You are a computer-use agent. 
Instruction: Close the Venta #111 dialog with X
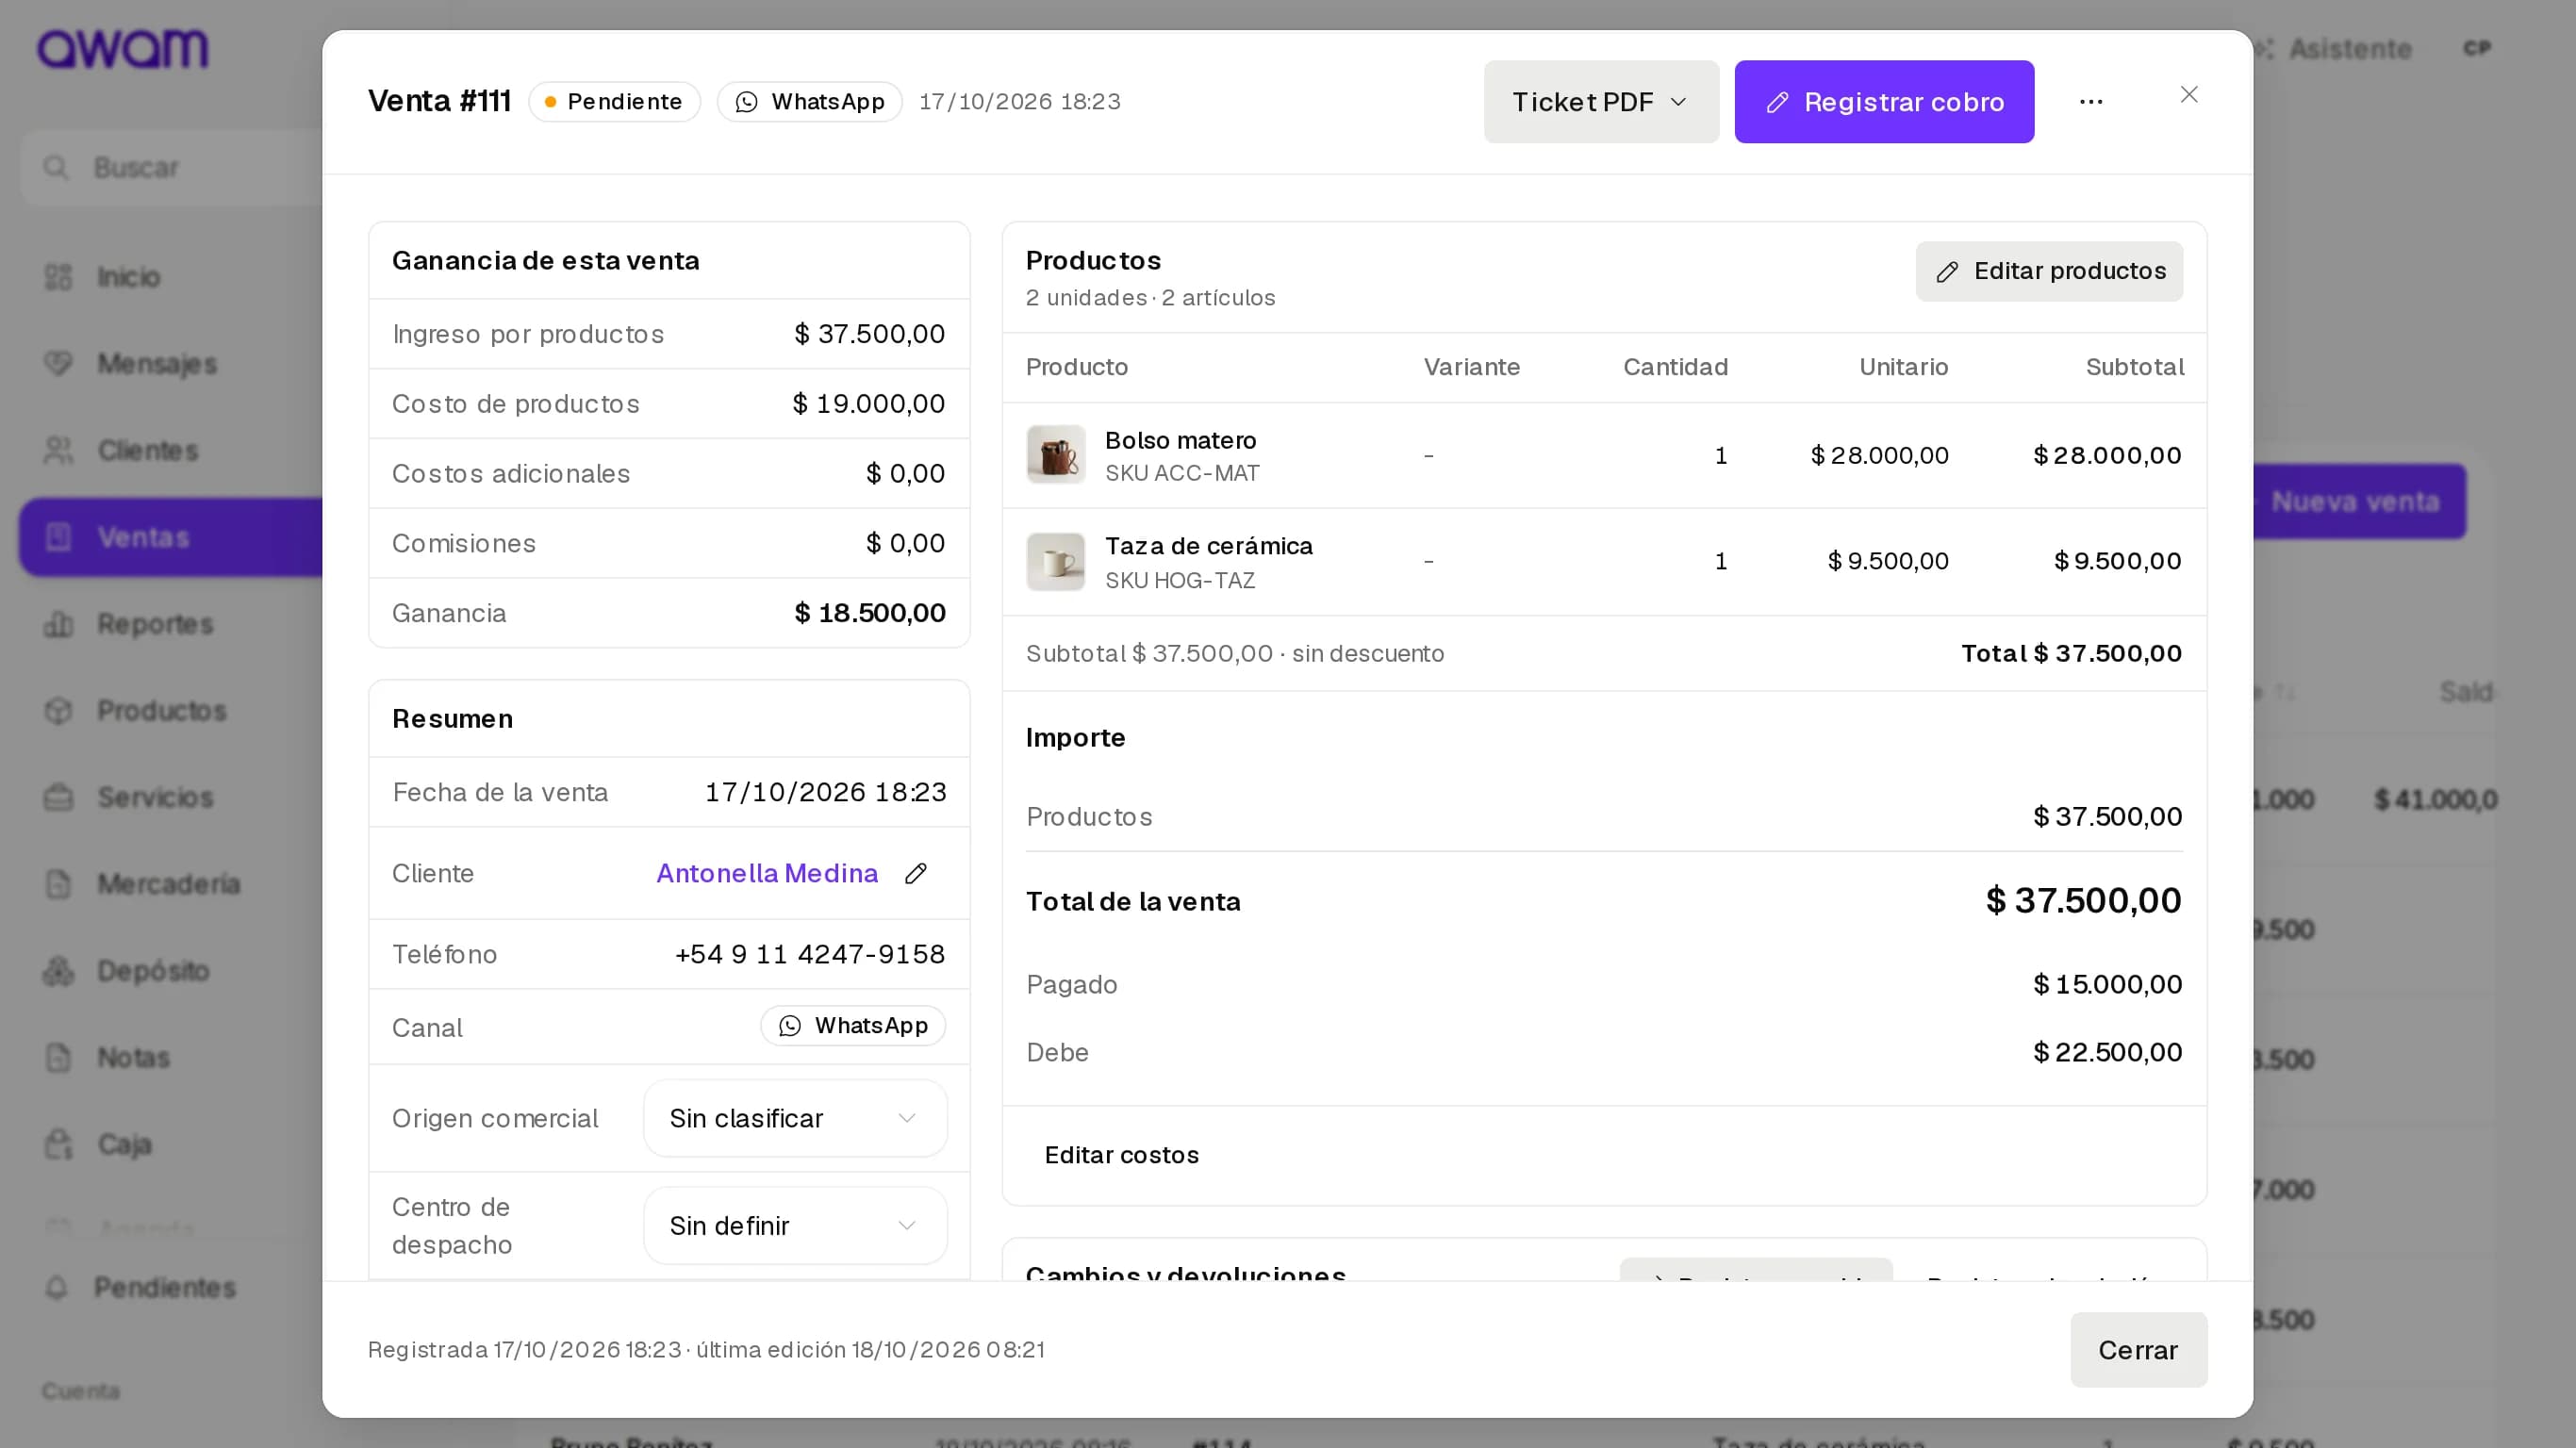point(2189,95)
